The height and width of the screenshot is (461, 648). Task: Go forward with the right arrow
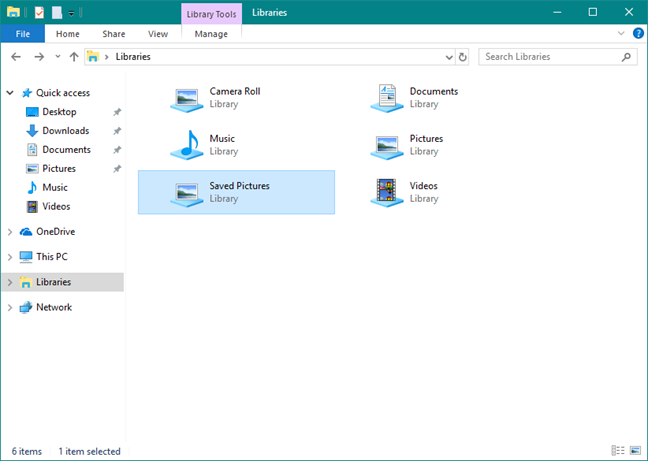39,57
